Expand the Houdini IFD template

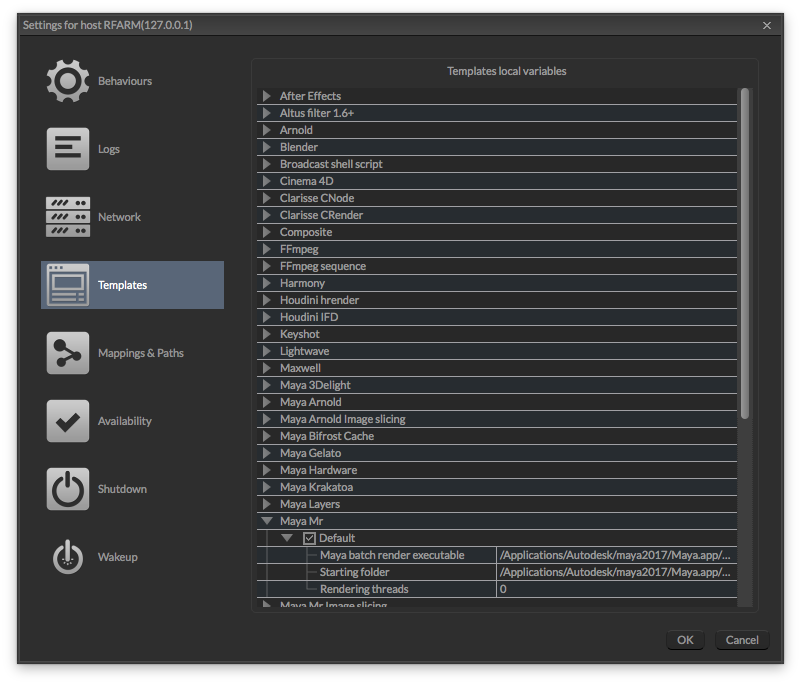point(266,317)
